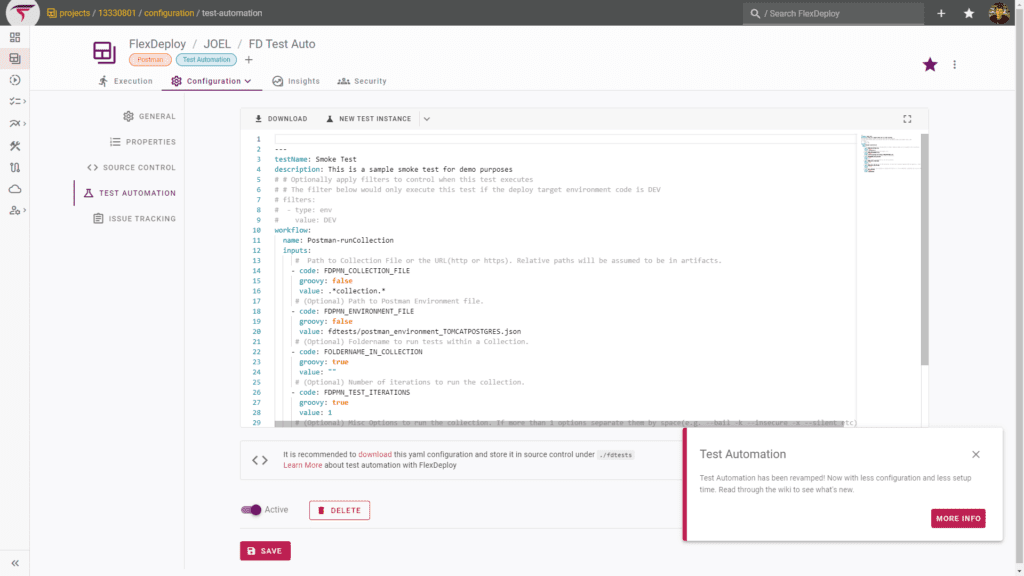
Task: Open the dashboard icon in the left sidebar
Action: click(15, 37)
